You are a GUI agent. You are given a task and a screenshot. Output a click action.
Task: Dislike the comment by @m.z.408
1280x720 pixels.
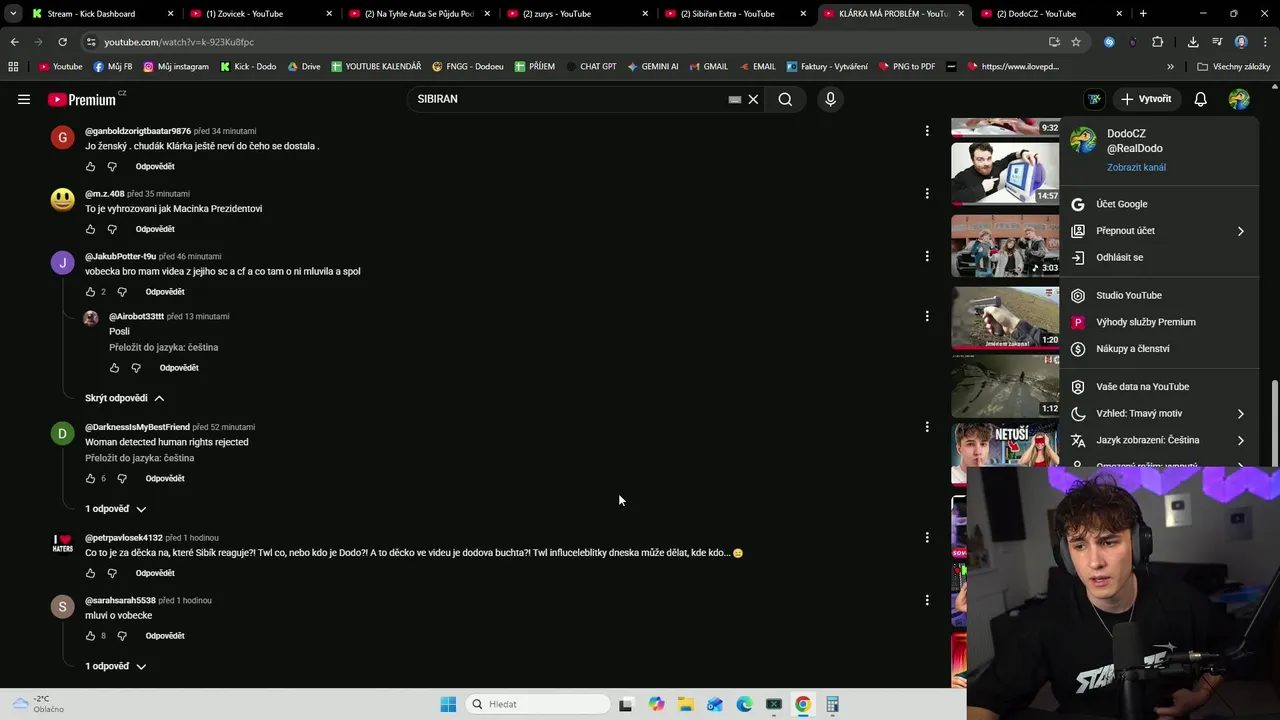point(112,229)
